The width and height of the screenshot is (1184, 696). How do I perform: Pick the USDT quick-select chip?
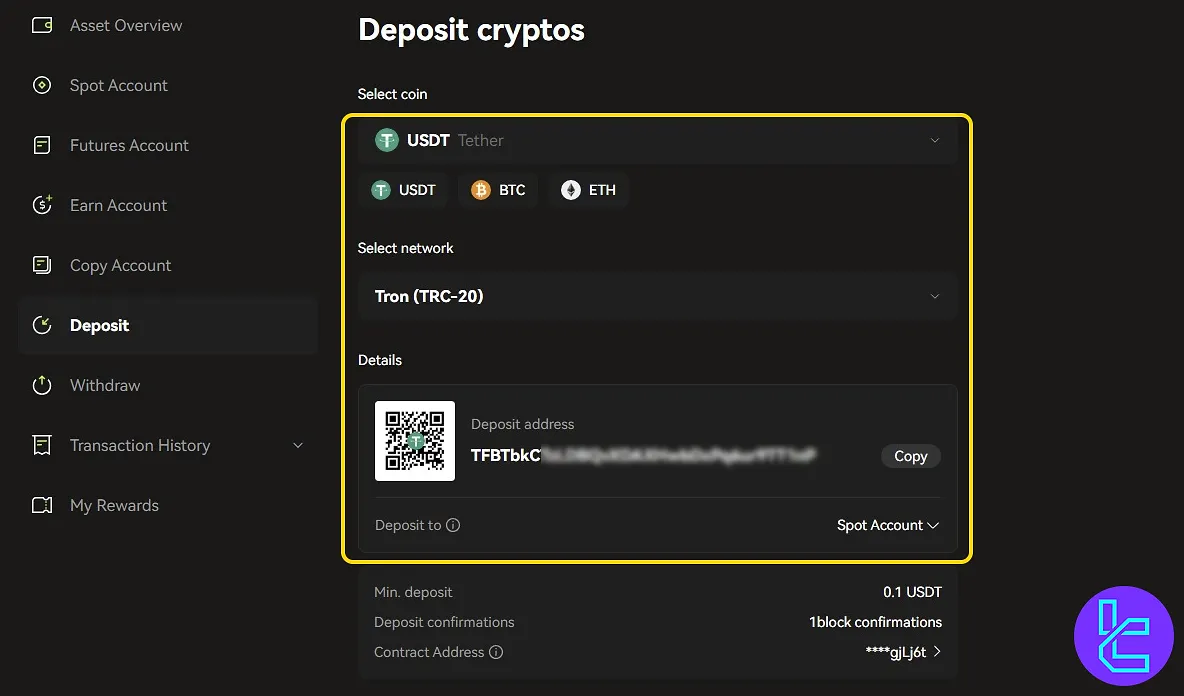pos(404,190)
